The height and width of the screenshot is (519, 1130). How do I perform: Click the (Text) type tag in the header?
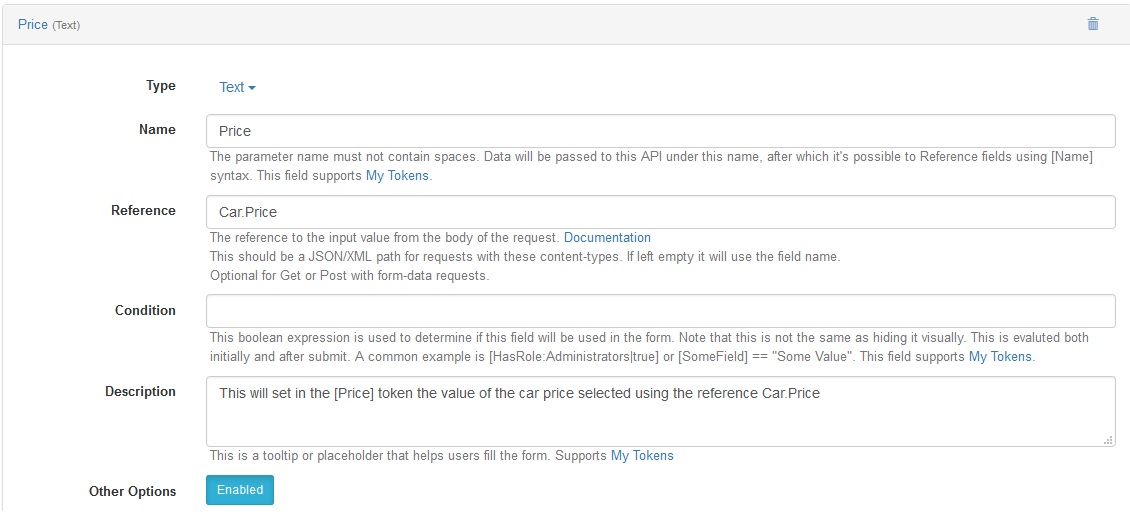pos(66,25)
